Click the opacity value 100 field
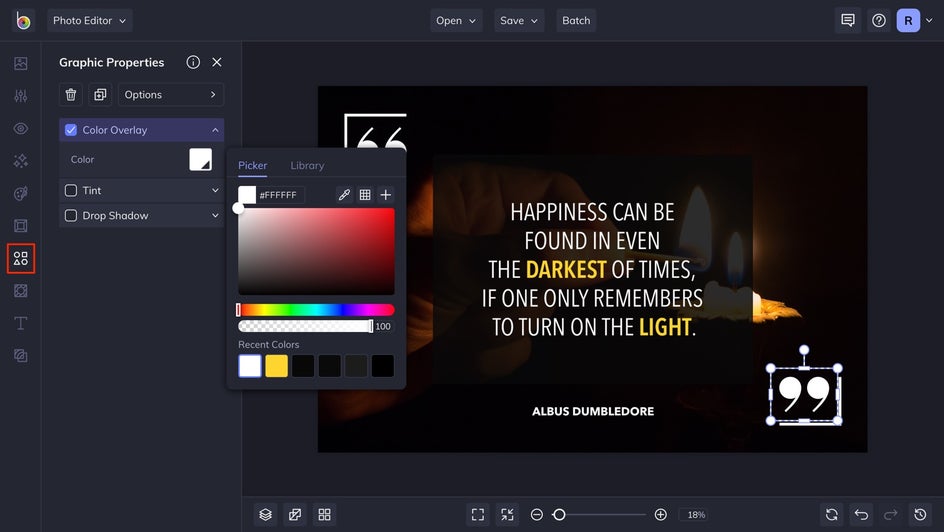 383,326
